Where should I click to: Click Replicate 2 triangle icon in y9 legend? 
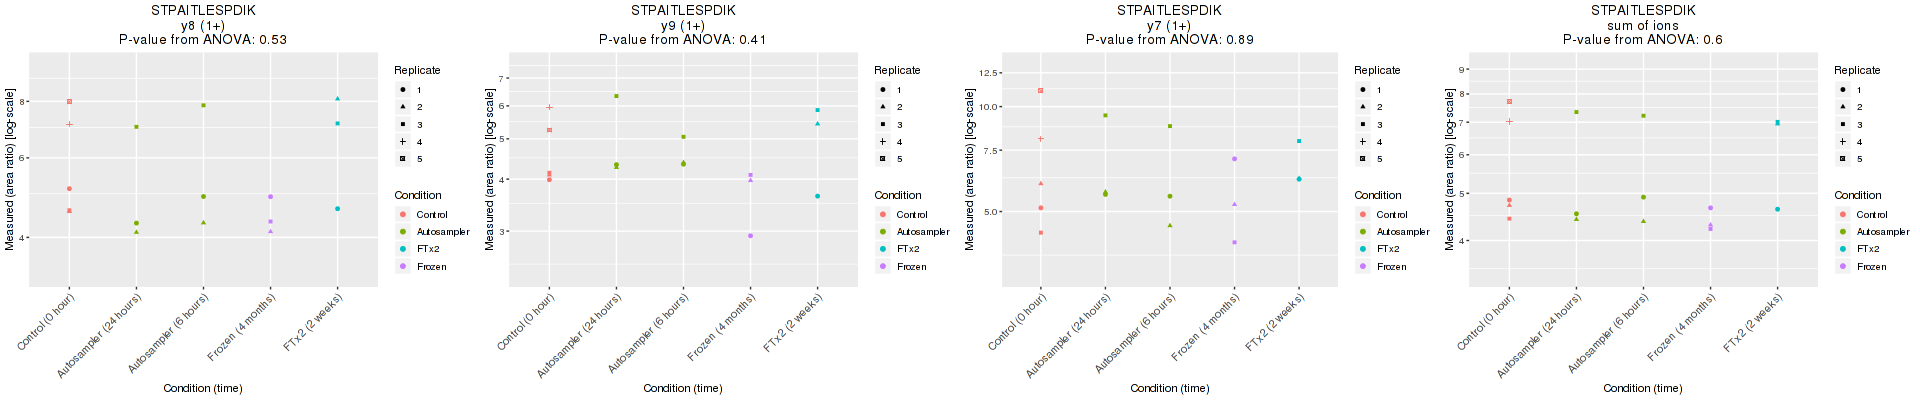click(x=883, y=107)
